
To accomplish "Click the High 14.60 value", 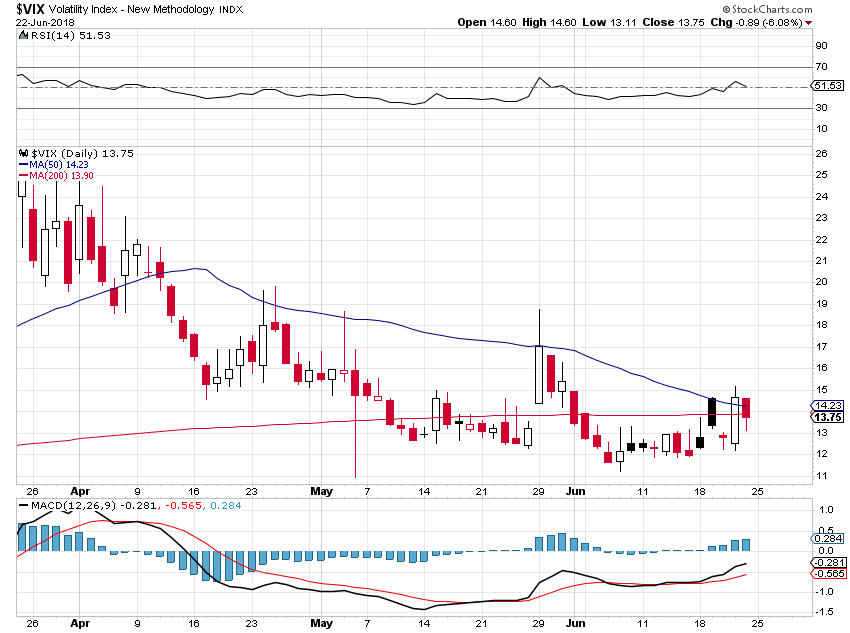I will pyautogui.click(x=549, y=22).
